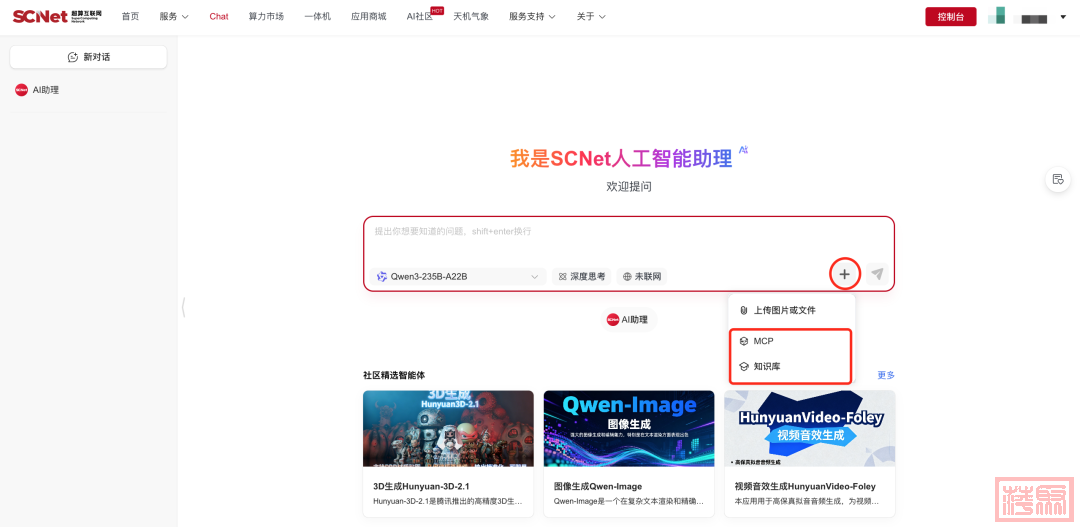Select MCP from the popup menu
This screenshot has height=527, width=1080.
(x=763, y=342)
